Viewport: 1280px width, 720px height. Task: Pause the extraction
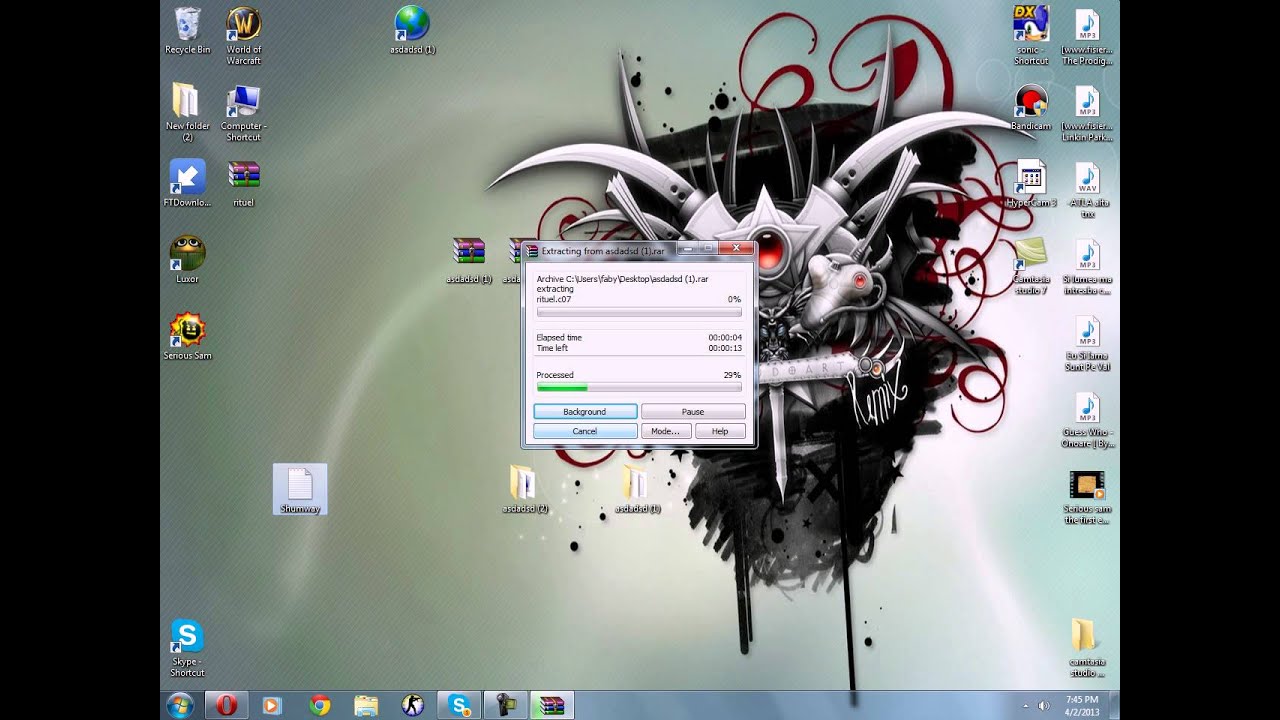click(693, 411)
